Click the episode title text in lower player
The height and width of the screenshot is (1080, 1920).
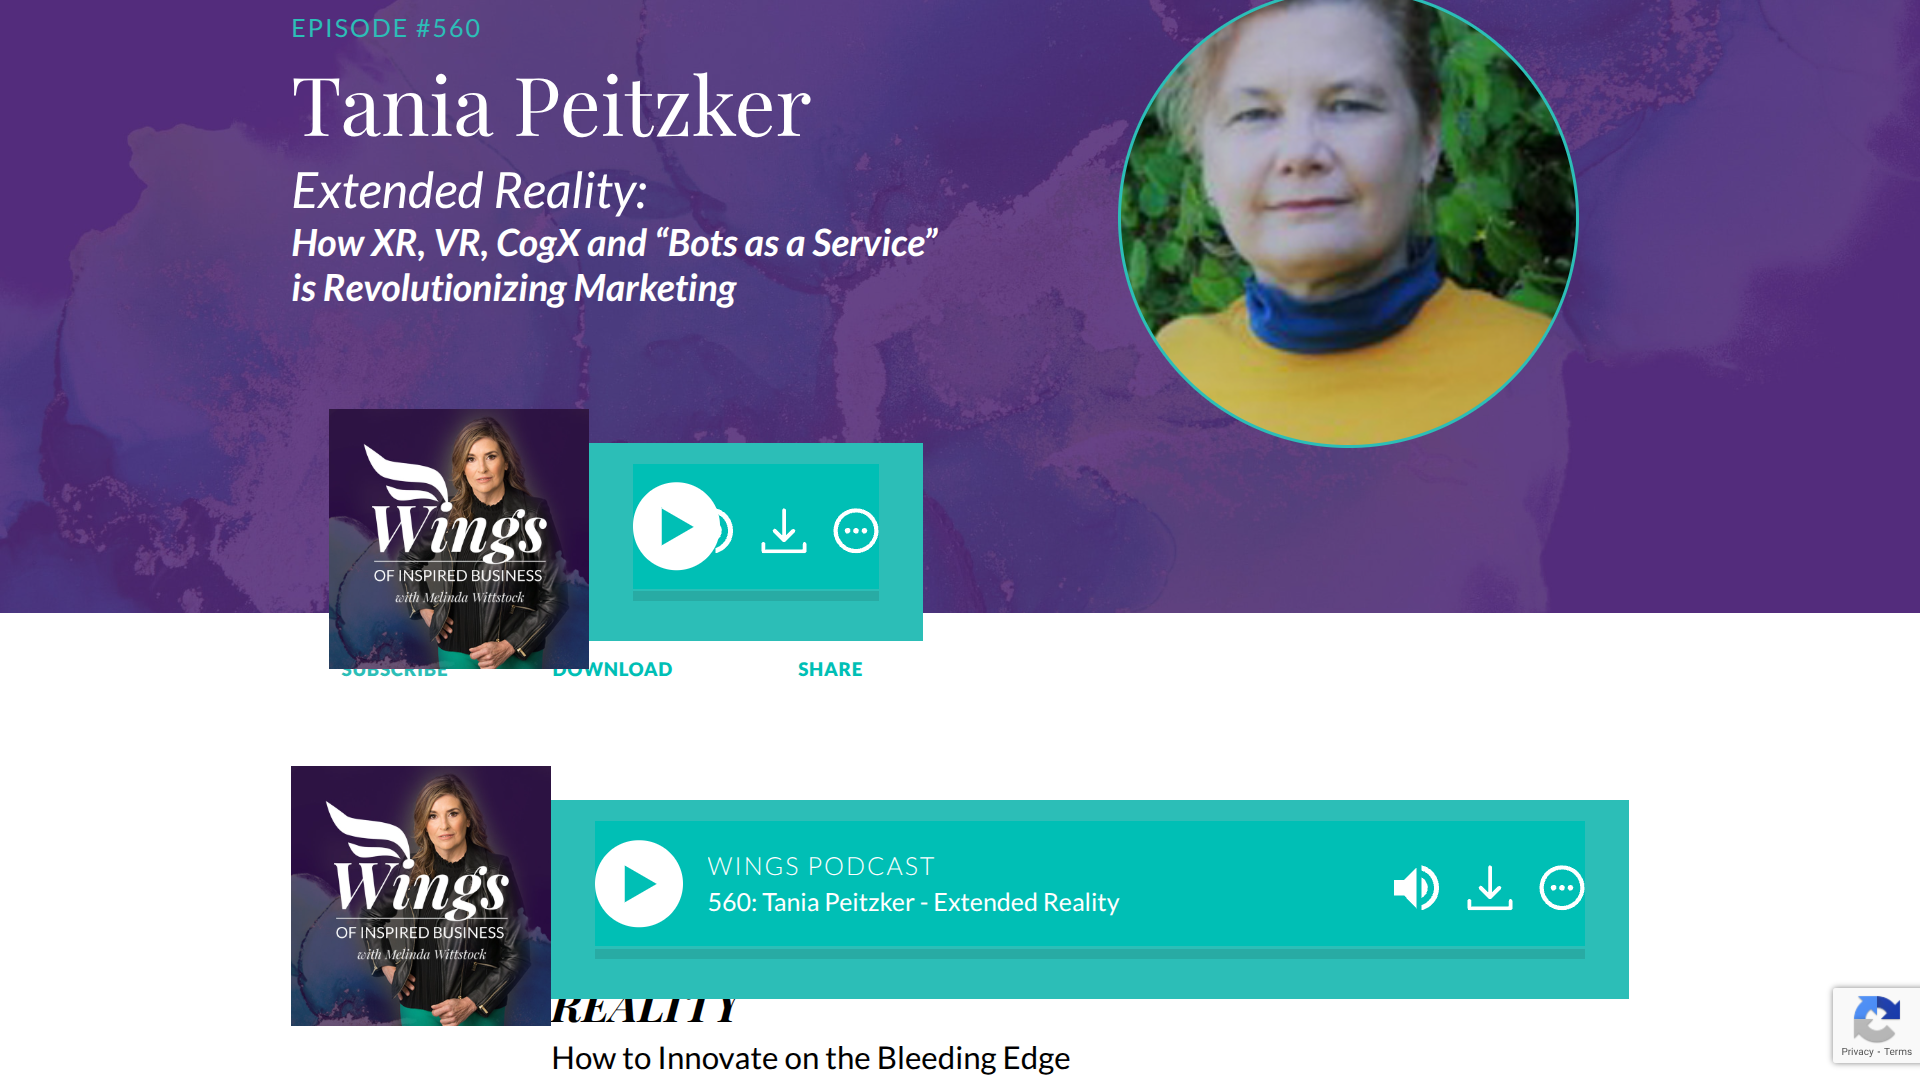[x=913, y=902]
